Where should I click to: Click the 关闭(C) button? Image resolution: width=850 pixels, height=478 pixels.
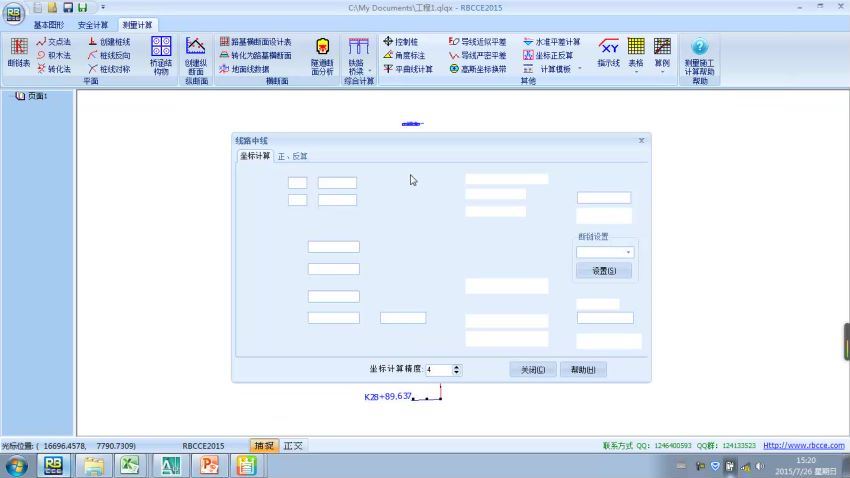[x=532, y=370]
